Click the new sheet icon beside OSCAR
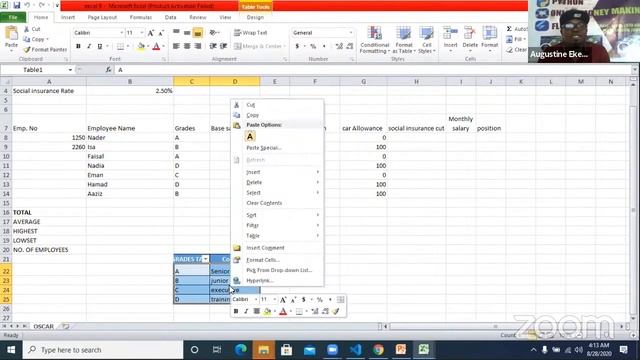 pos(66,327)
